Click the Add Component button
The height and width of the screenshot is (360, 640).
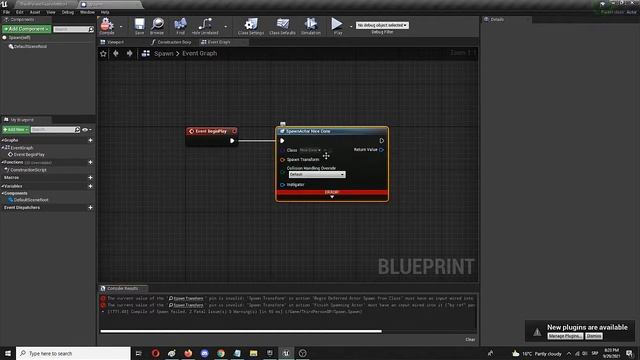(x=27, y=29)
